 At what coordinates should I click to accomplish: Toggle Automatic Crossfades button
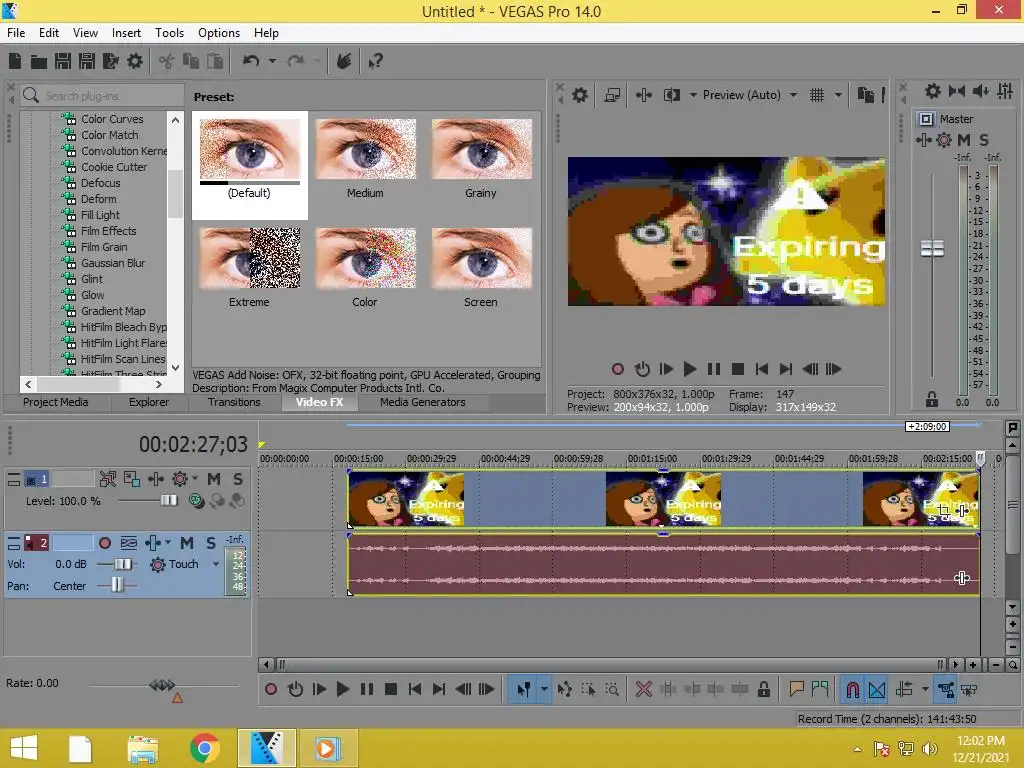coord(877,690)
